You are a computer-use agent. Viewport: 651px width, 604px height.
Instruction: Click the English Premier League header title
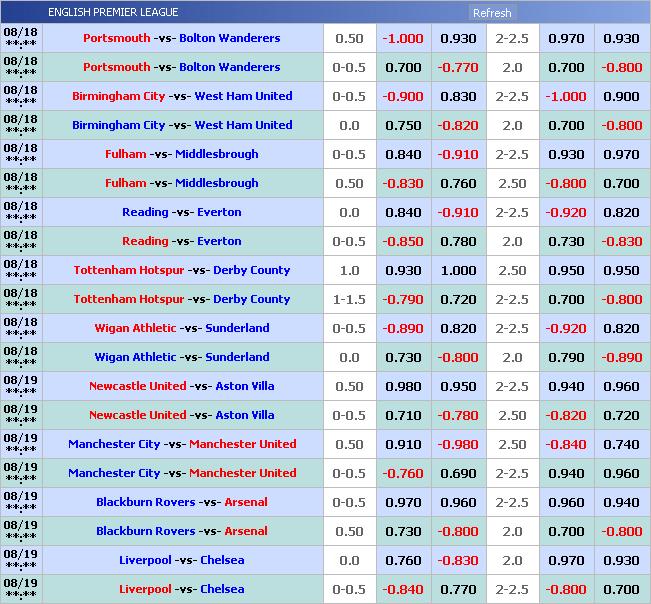click(x=113, y=13)
